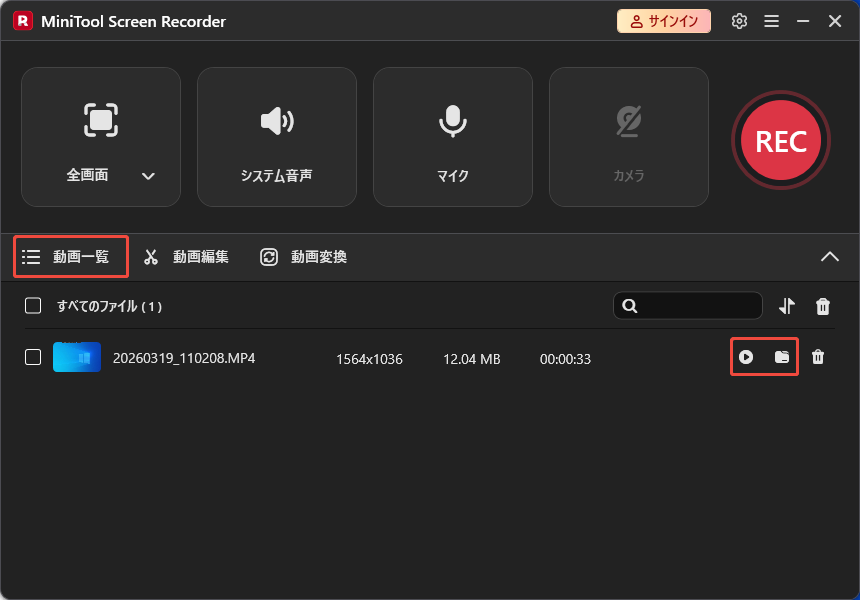The height and width of the screenshot is (600, 860).
Task: Open the hamburger menu
Action: (771, 20)
